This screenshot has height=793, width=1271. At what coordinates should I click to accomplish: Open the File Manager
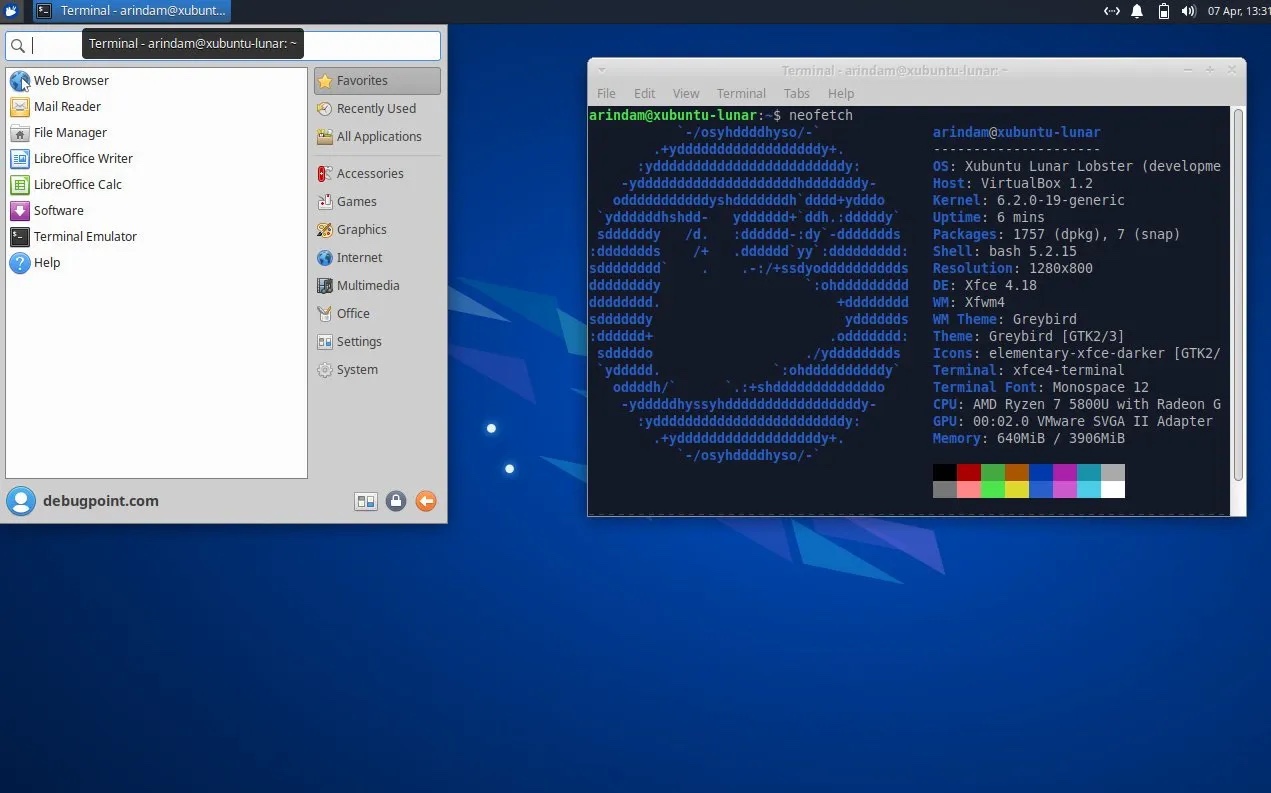tap(70, 132)
